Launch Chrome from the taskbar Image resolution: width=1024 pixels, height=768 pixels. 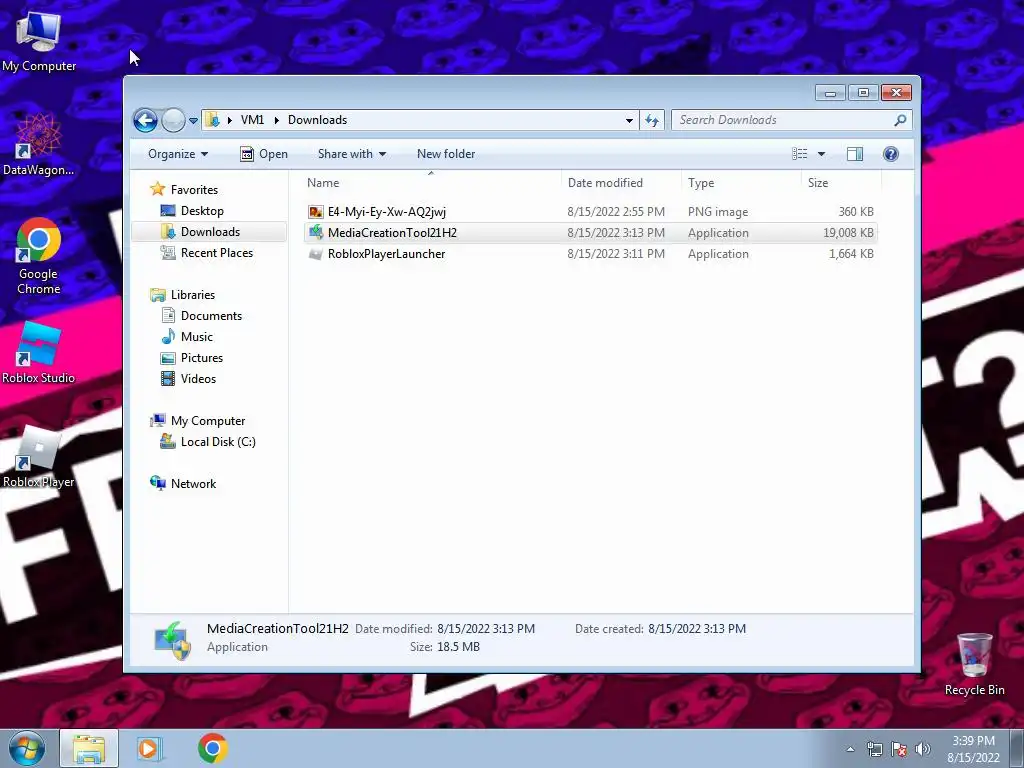point(213,748)
